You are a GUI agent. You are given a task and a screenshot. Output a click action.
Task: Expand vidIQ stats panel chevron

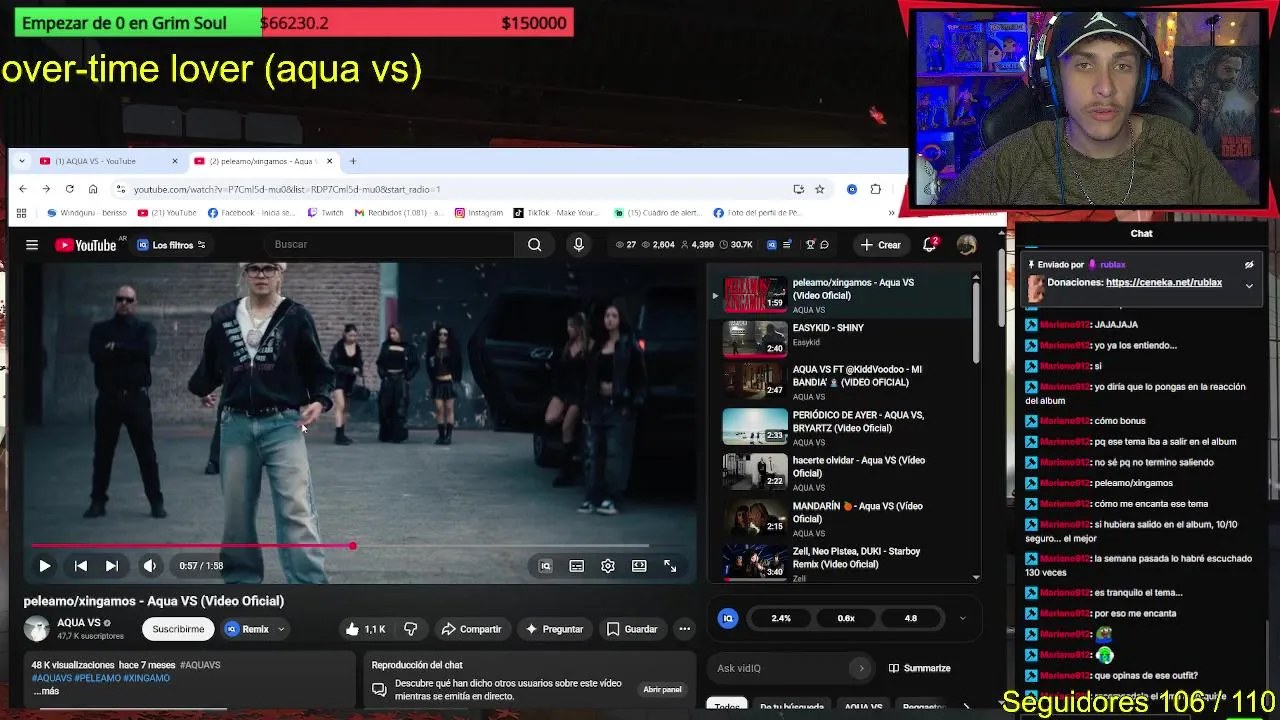(x=962, y=618)
